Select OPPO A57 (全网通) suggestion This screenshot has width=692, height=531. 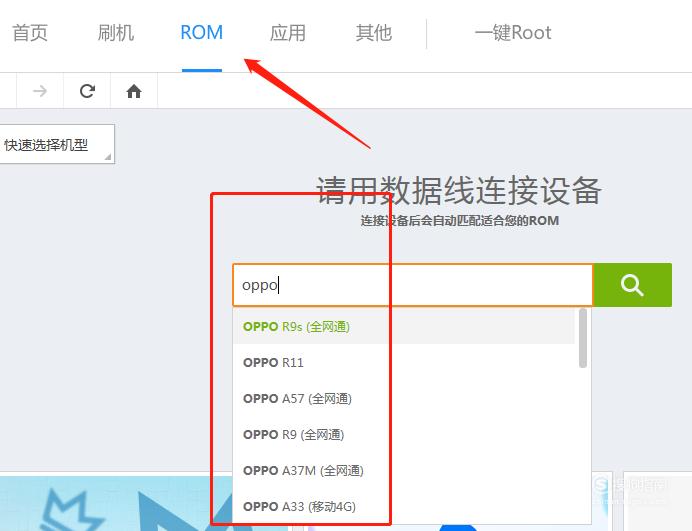point(404,399)
